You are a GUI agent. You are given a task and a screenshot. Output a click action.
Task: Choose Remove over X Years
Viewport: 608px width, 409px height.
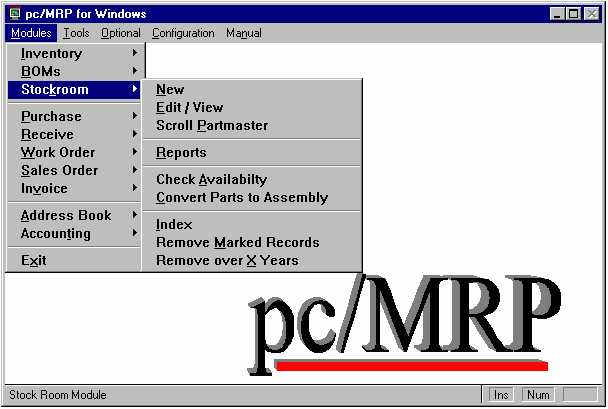[x=252, y=261]
